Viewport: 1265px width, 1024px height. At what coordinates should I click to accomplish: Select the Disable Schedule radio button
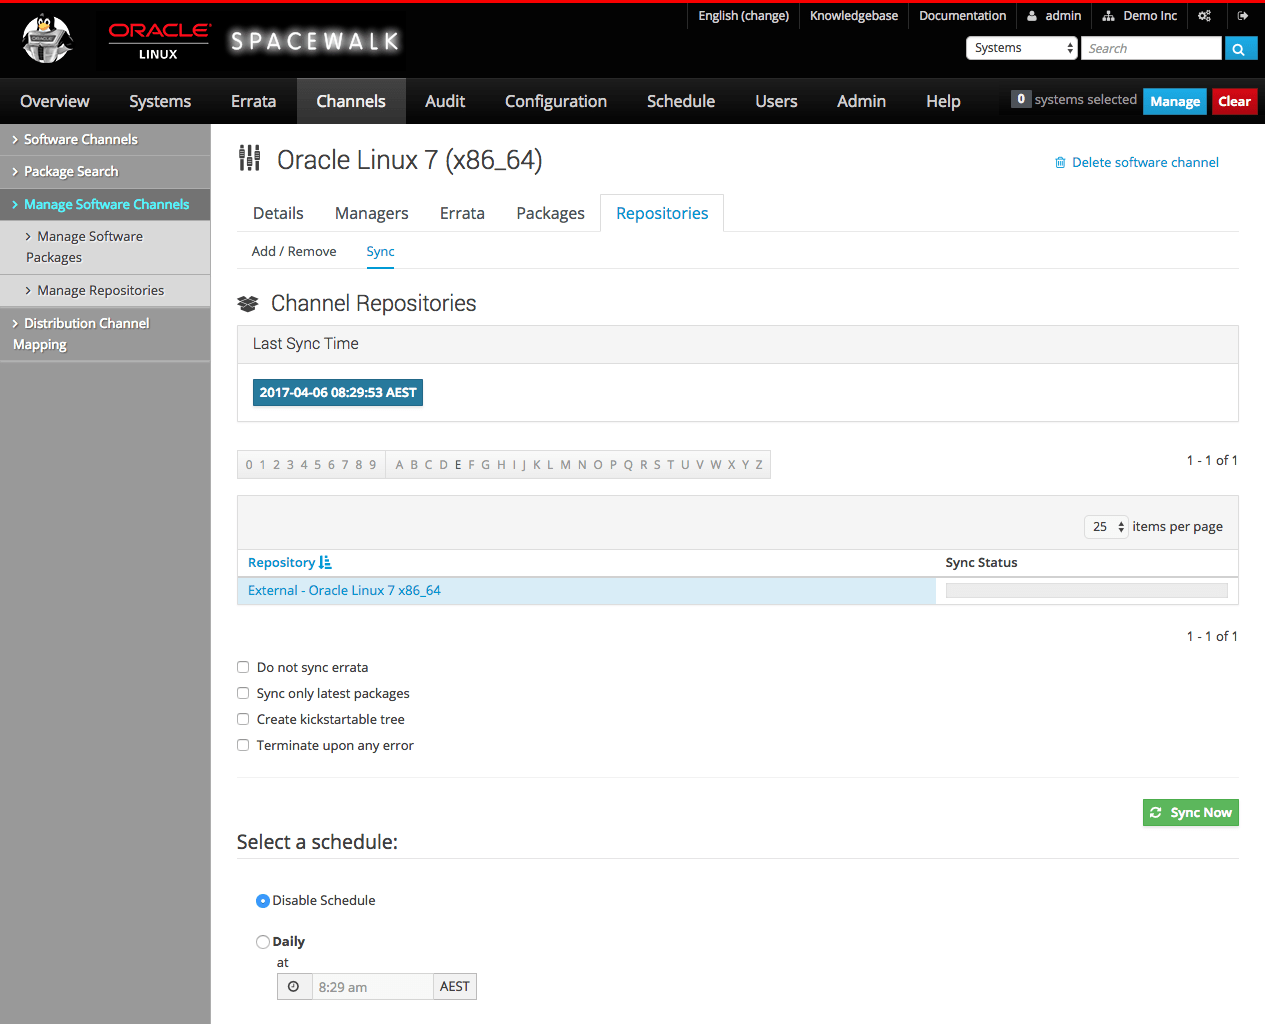[x=263, y=901]
